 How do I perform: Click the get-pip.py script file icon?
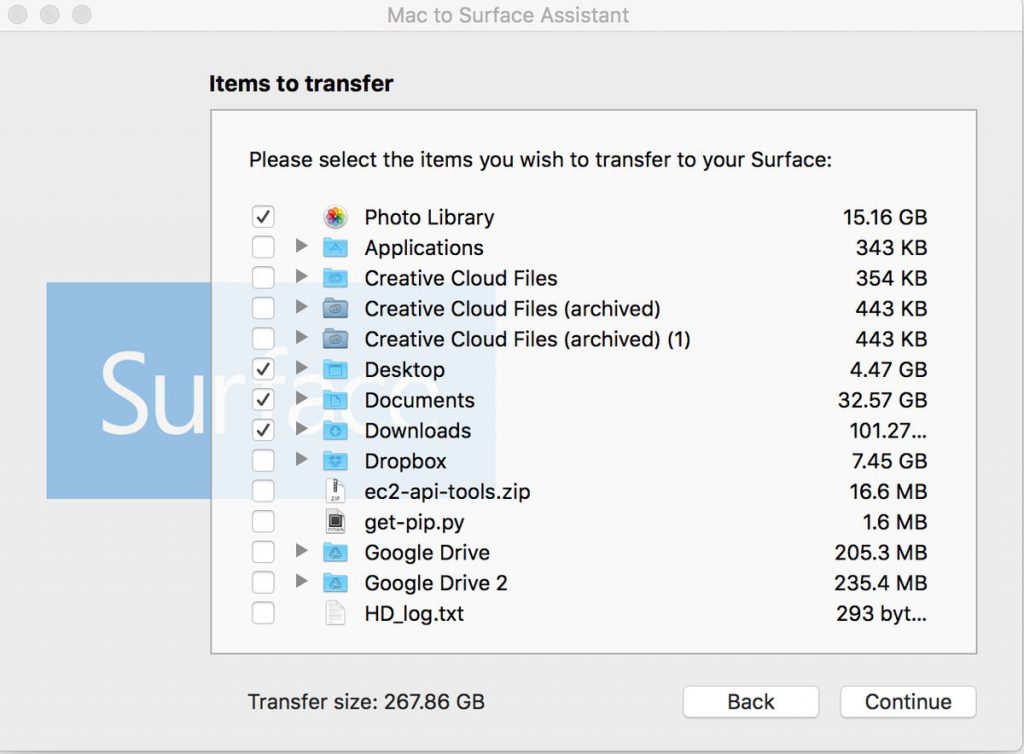[335, 522]
